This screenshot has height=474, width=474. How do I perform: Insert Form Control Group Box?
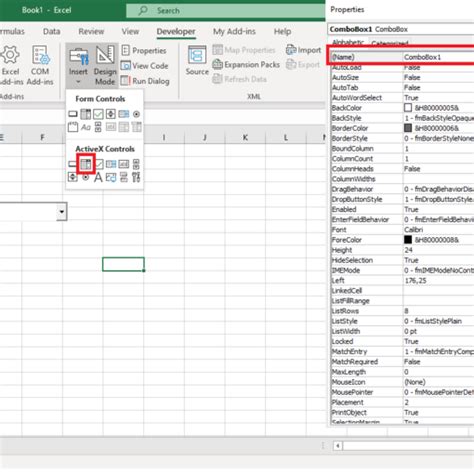point(73,127)
